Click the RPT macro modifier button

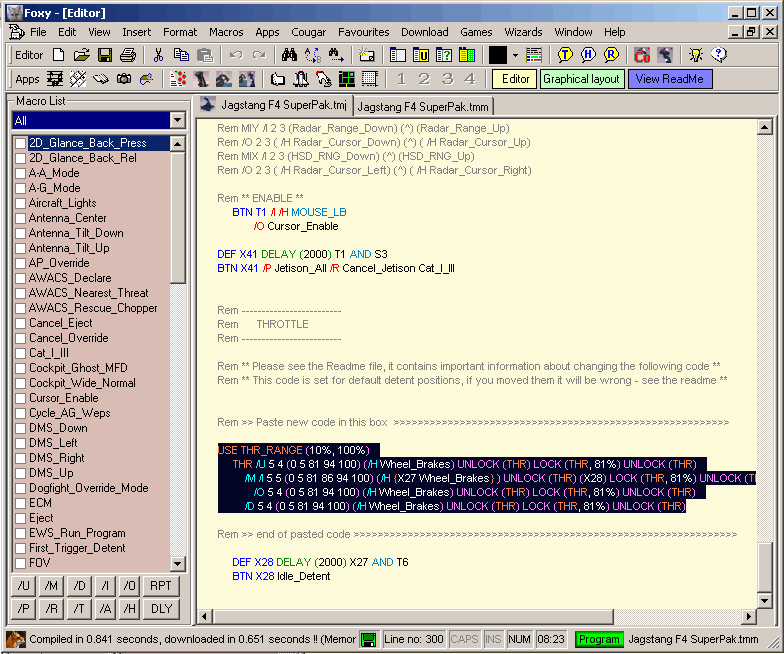161,585
